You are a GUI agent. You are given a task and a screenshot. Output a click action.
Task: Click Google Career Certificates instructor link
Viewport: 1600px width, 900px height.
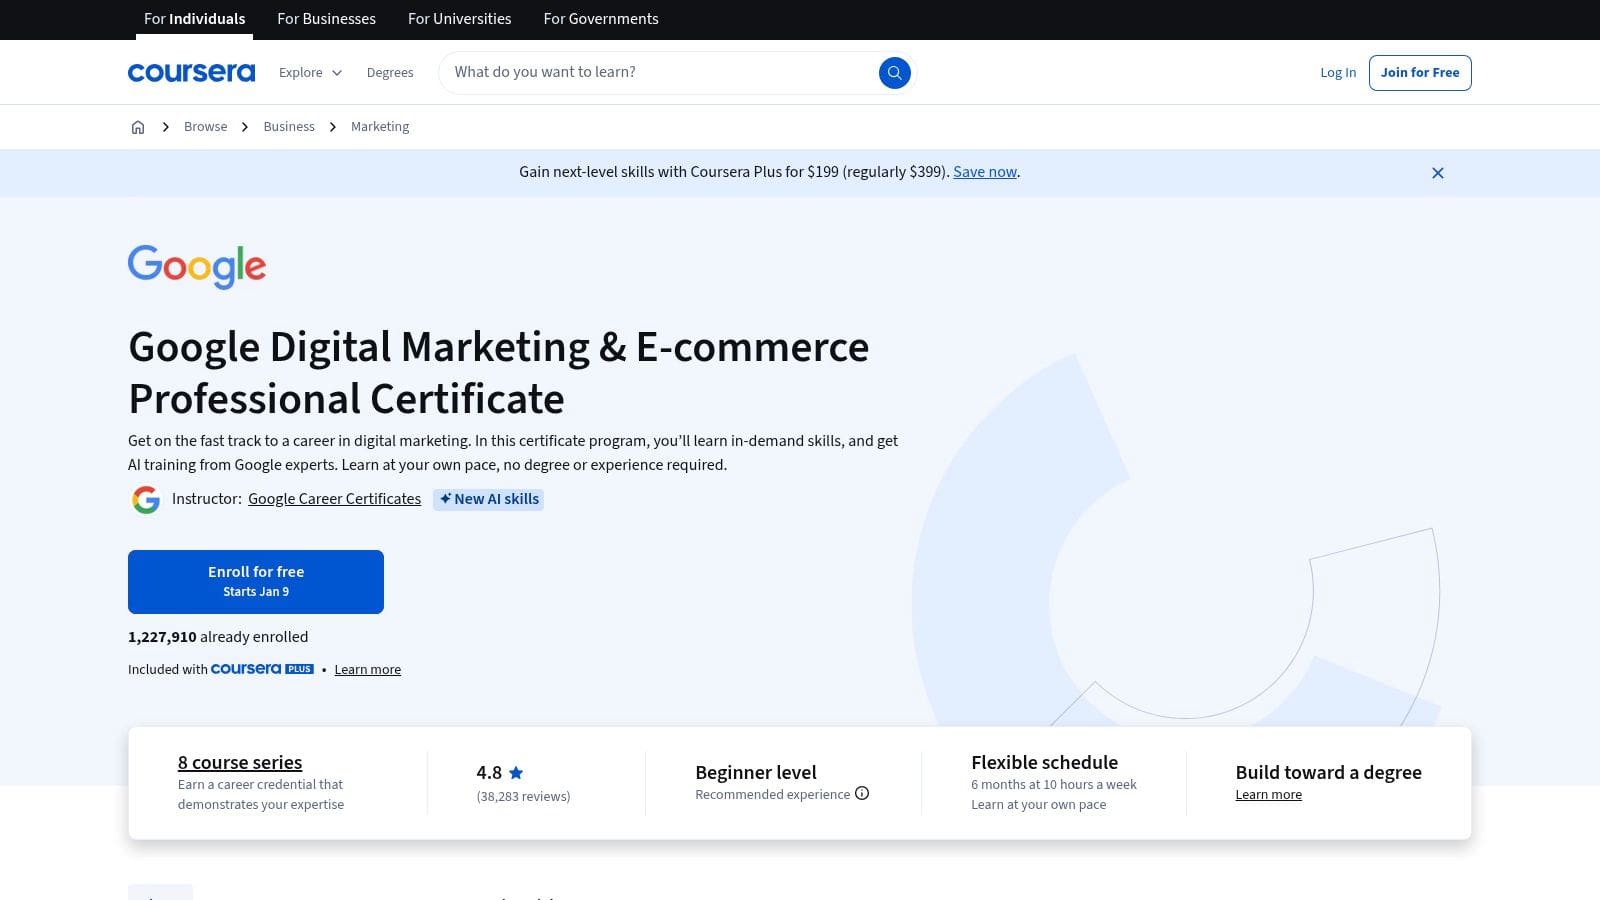[x=334, y=499]
